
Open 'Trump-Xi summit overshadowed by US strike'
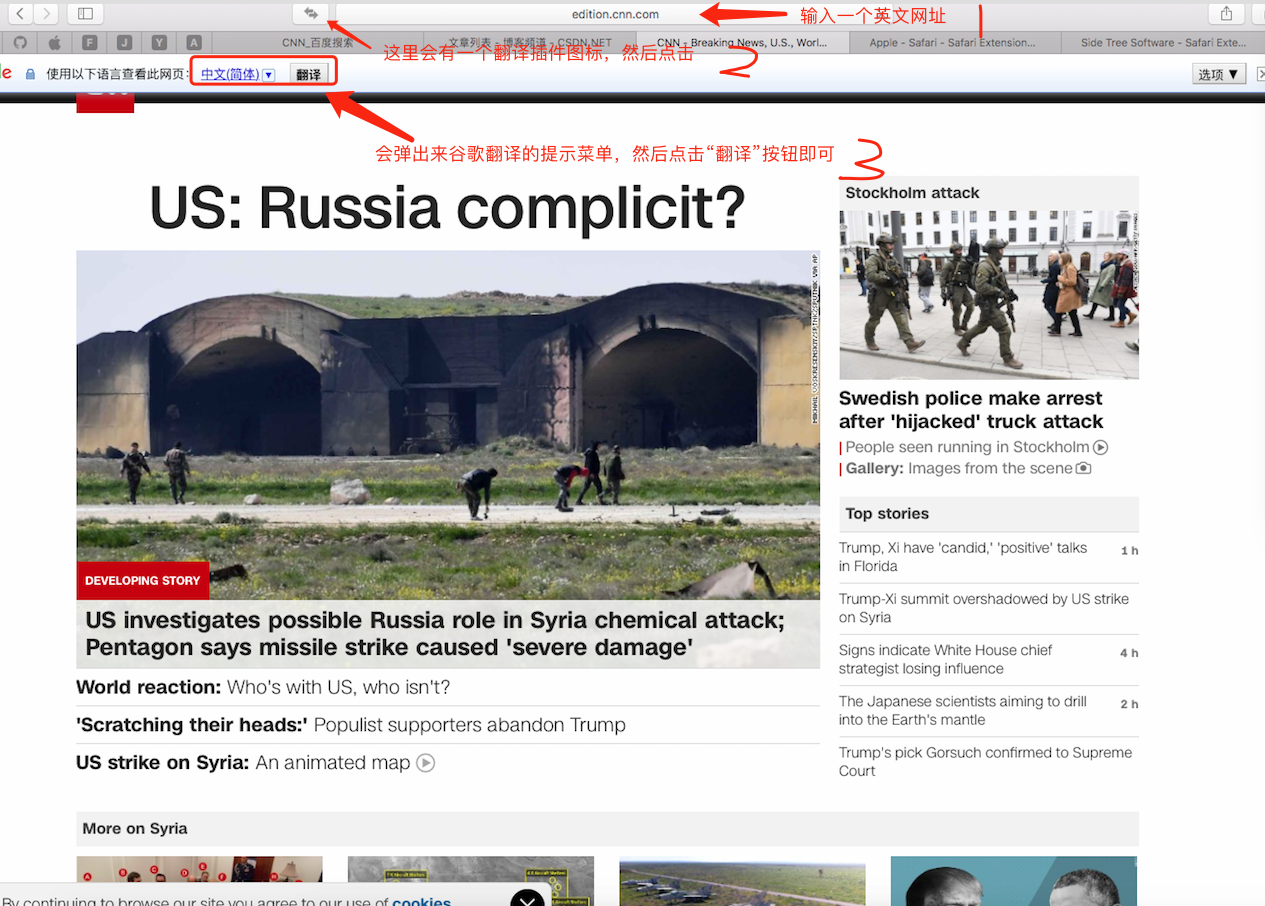pyautogui.click(x=984, y=608)
